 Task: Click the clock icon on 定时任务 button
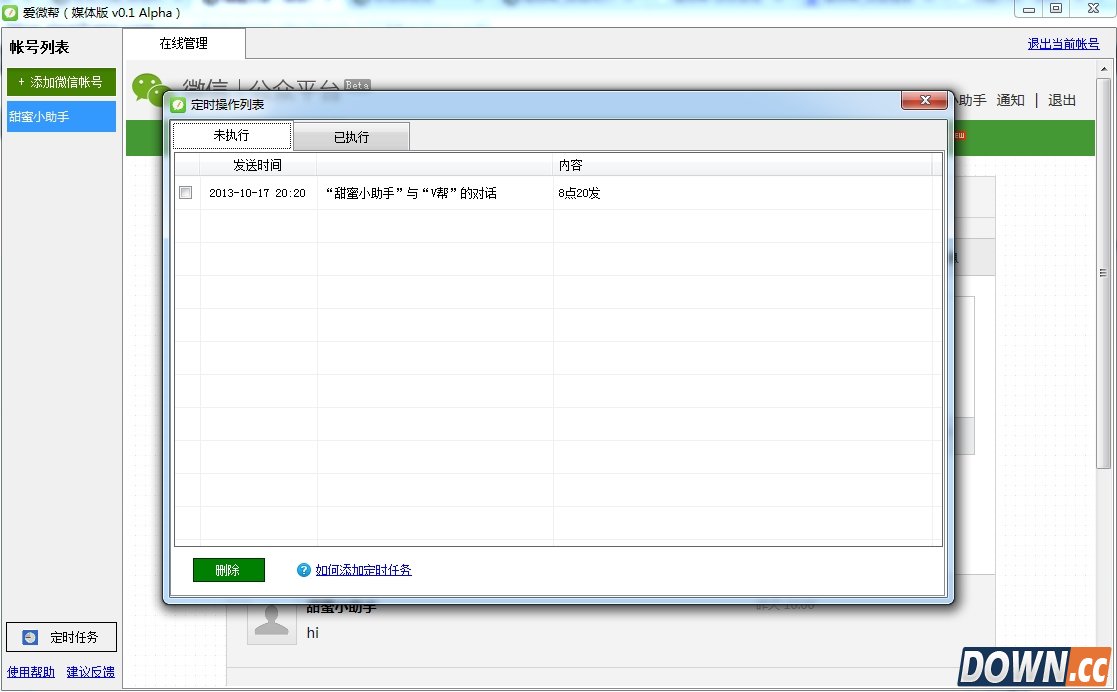click(x=31, y=637)
